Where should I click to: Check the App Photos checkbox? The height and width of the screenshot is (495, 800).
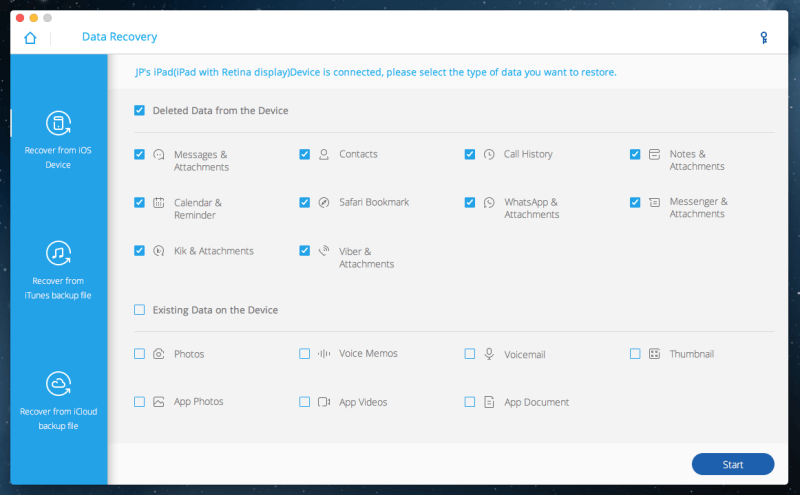click(x=139, y=402)
